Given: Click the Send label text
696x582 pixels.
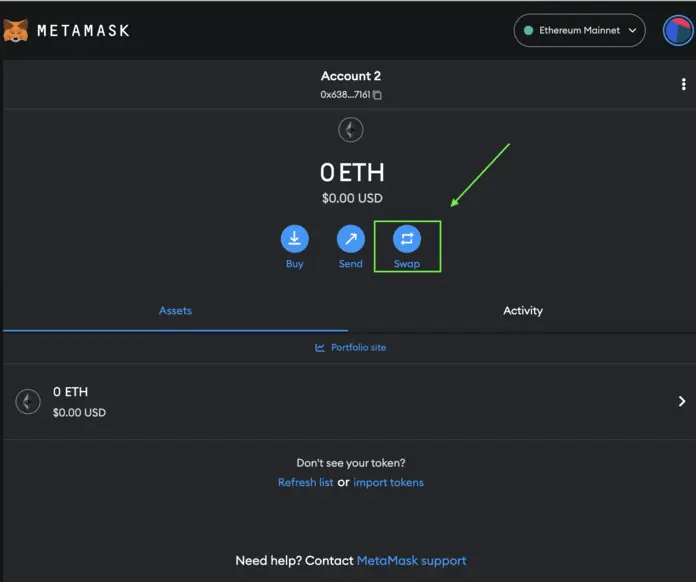Looking at the screenshot, I should pyautogui.click(x=351, y=264).
